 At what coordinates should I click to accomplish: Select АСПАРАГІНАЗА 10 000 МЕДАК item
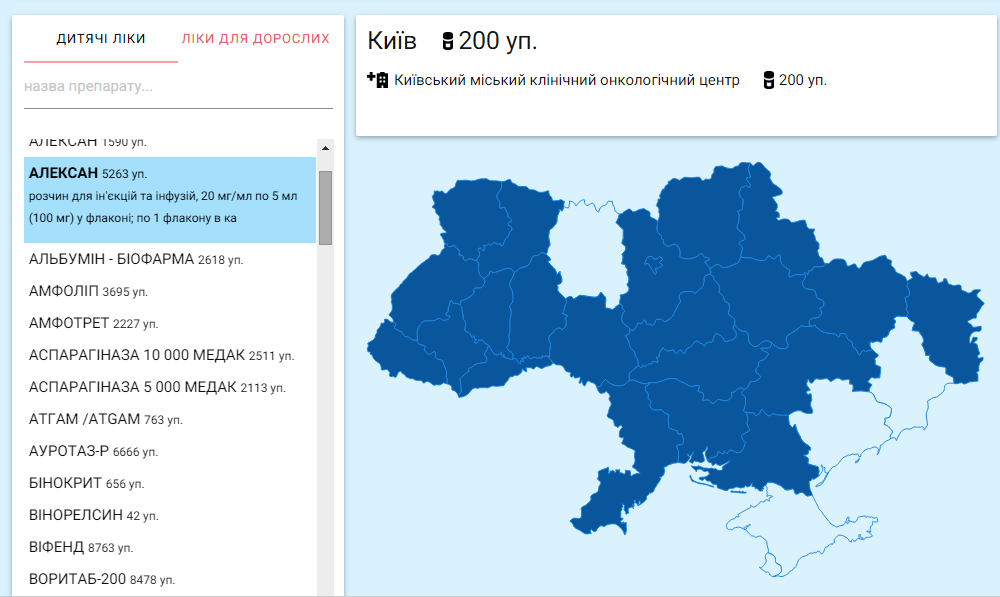[x=170, y=355]
